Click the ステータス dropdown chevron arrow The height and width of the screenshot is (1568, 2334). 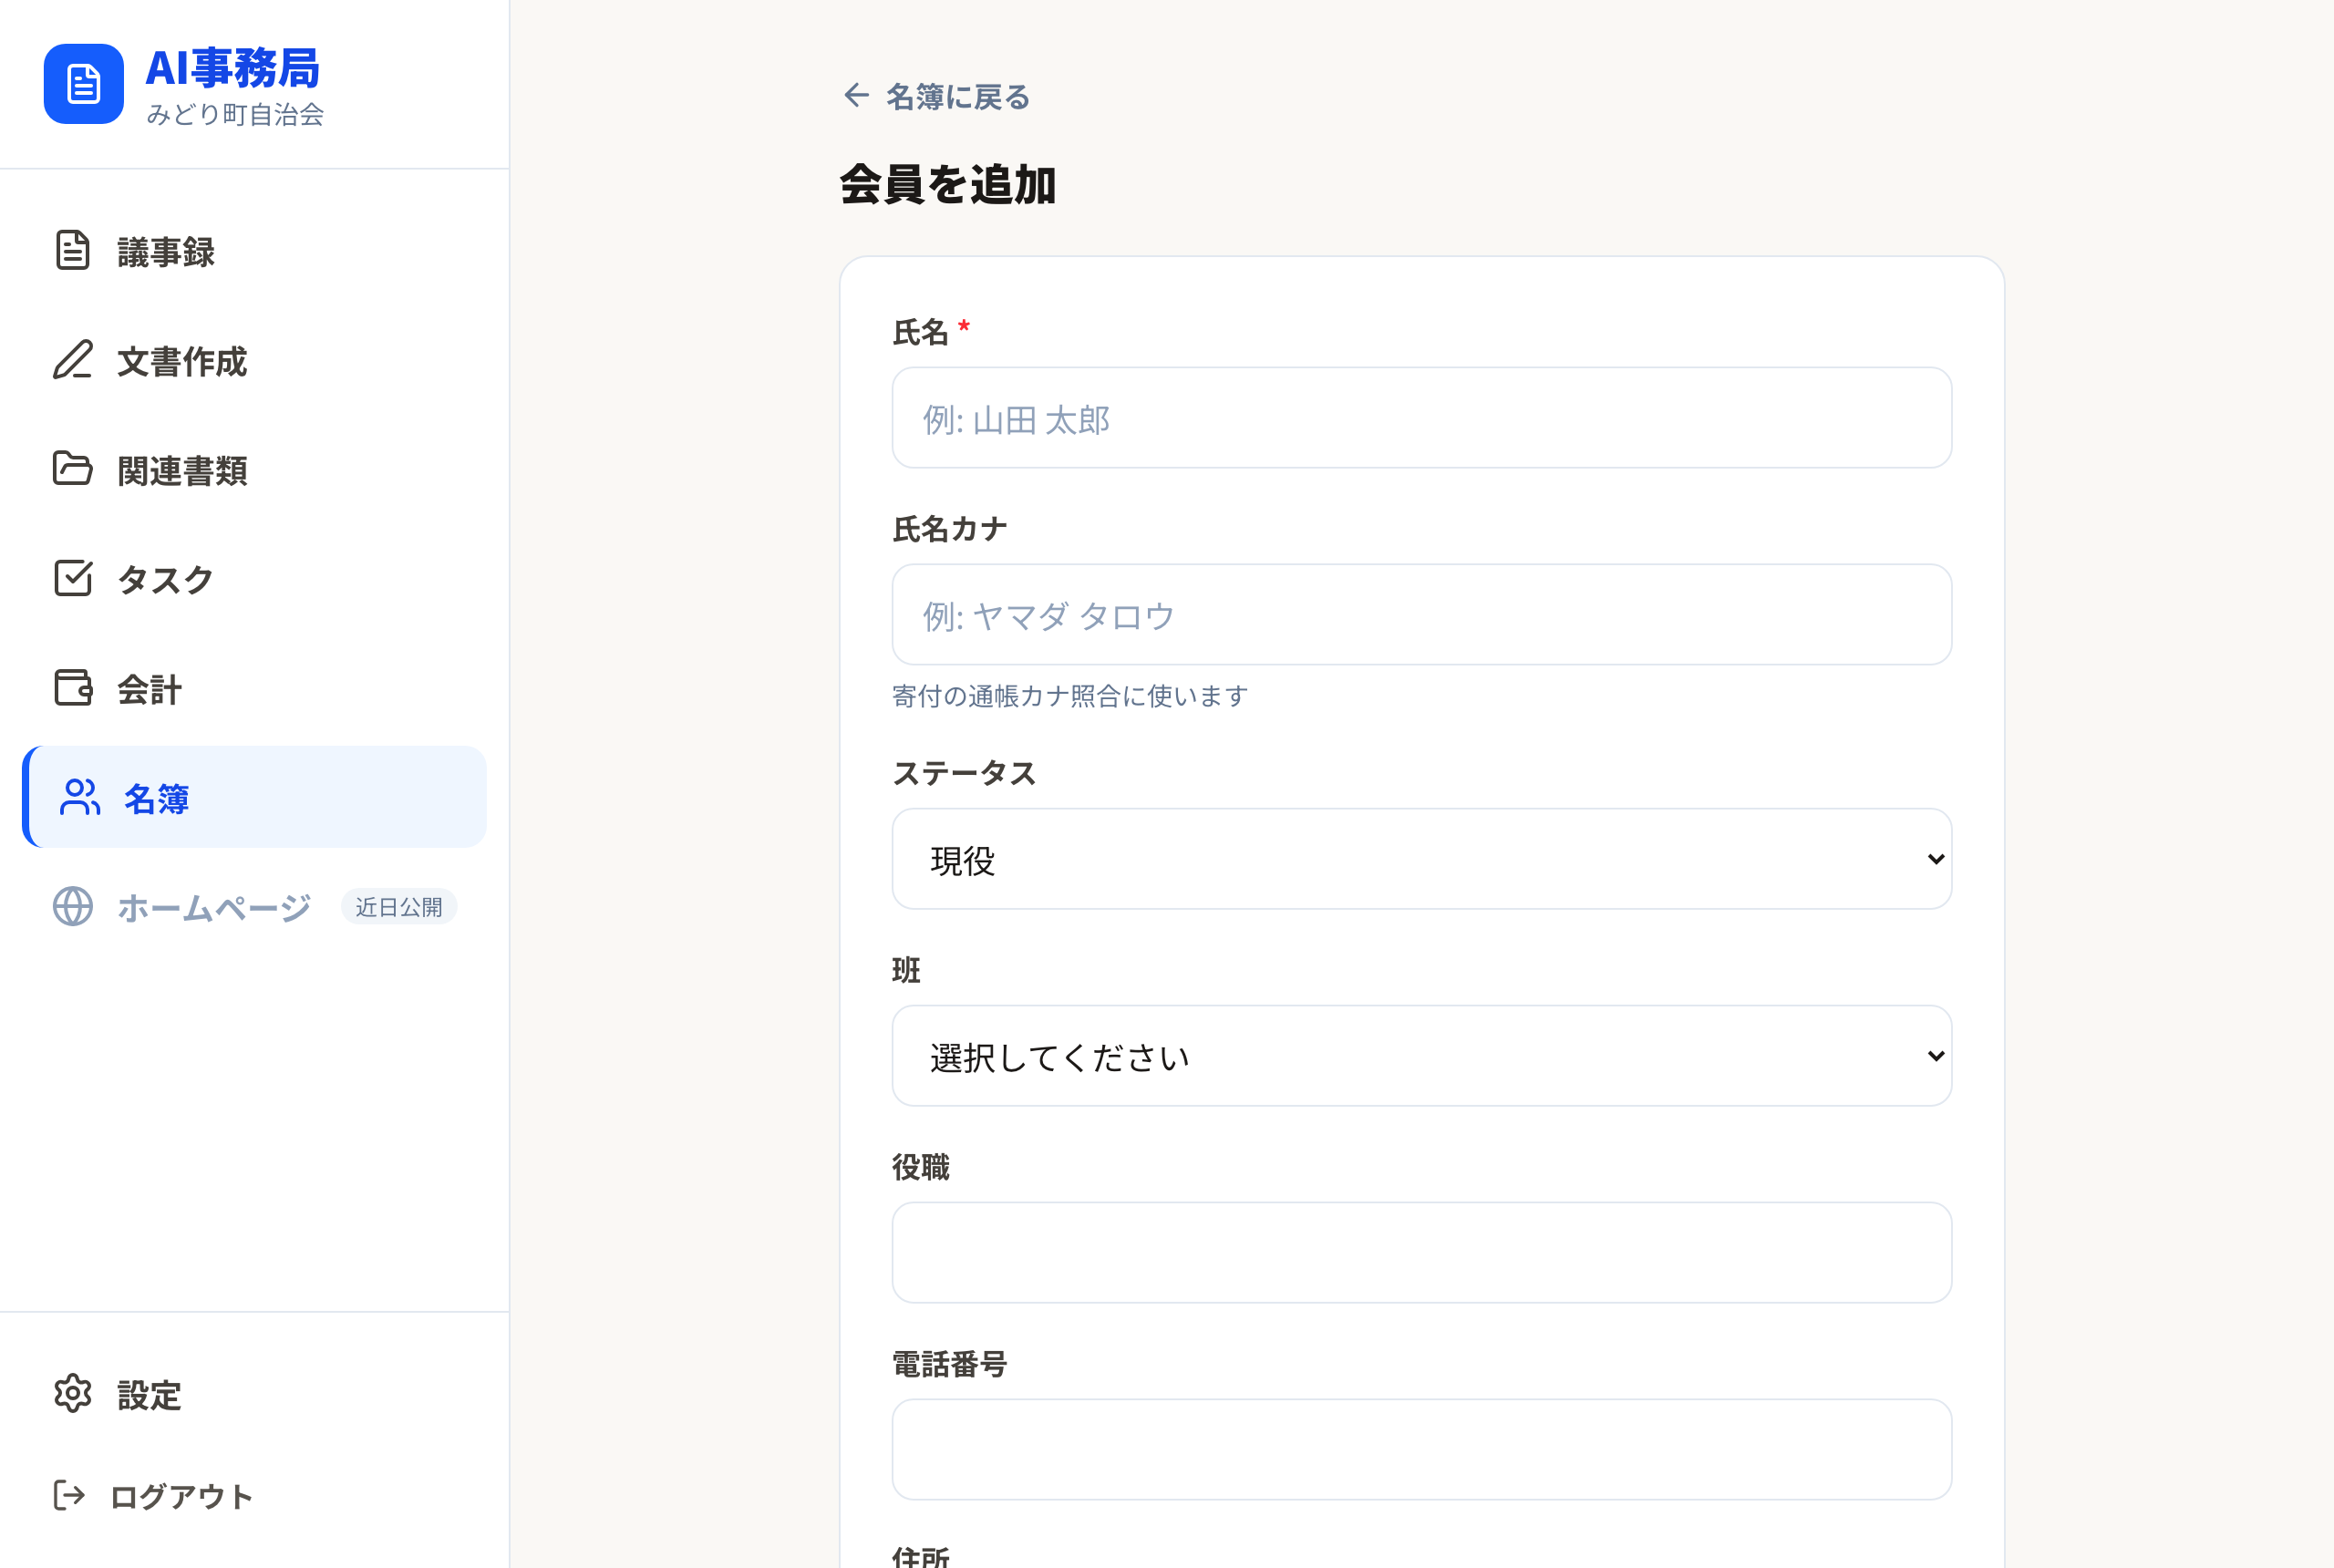point(1935,859)
